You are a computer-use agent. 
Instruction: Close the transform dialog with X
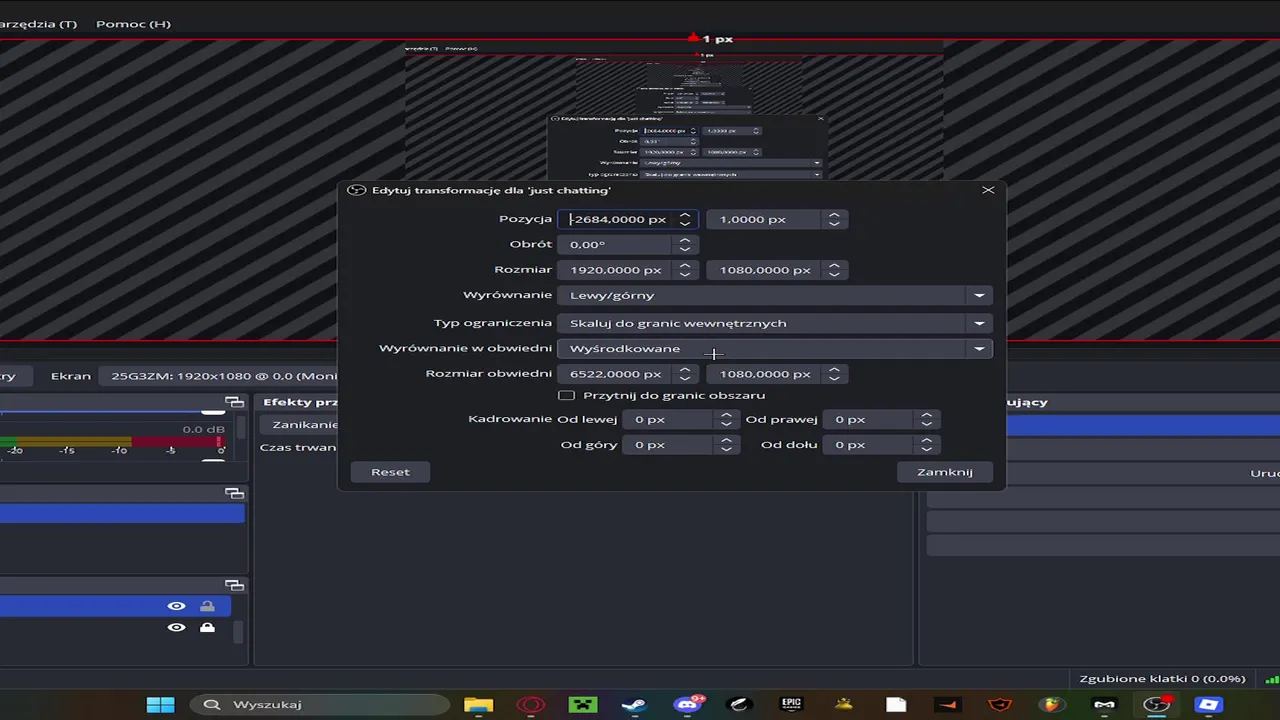point(988,190)
